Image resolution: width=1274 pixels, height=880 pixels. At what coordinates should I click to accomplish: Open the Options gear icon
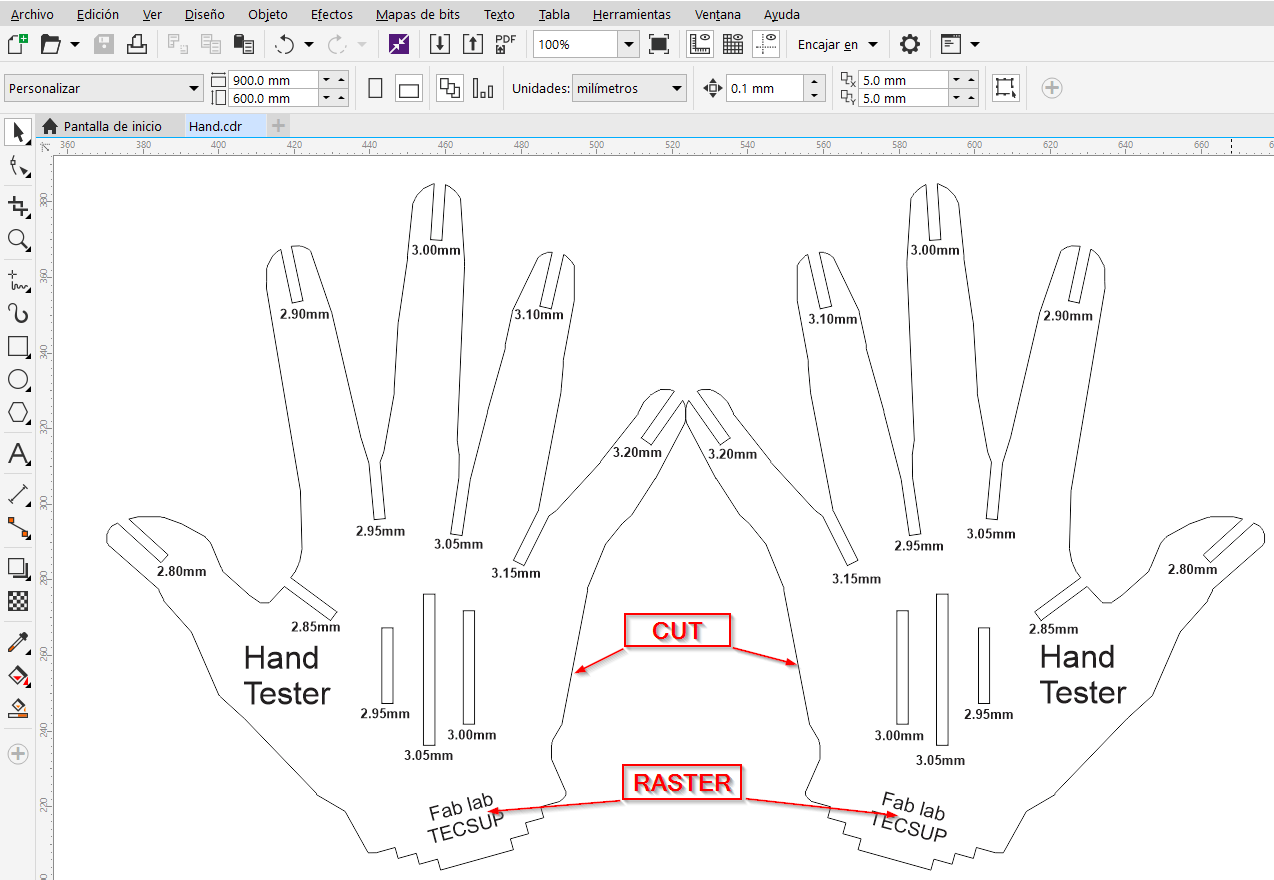pos(909,44)
